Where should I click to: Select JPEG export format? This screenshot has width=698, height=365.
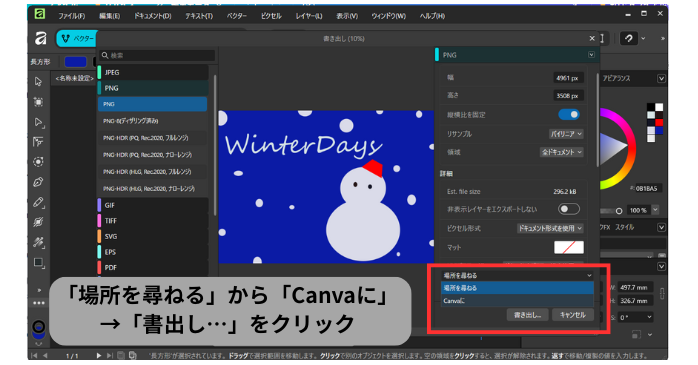pos(153,72)
